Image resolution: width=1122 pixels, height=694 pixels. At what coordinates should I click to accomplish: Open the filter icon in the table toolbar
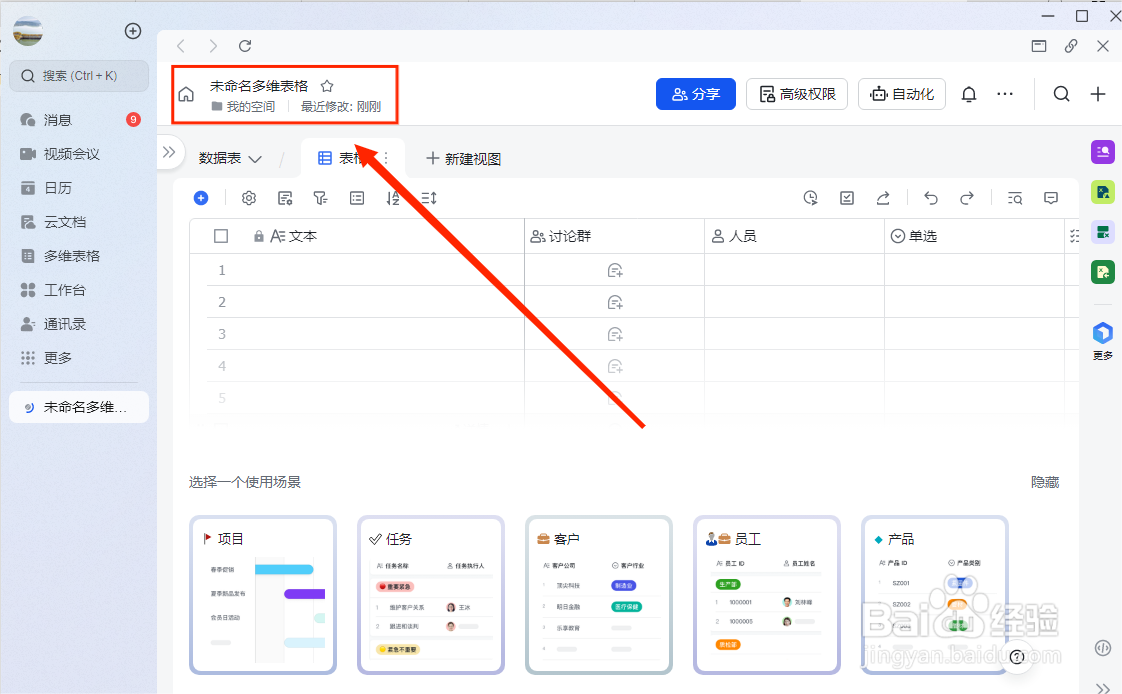tap(320, 198)
